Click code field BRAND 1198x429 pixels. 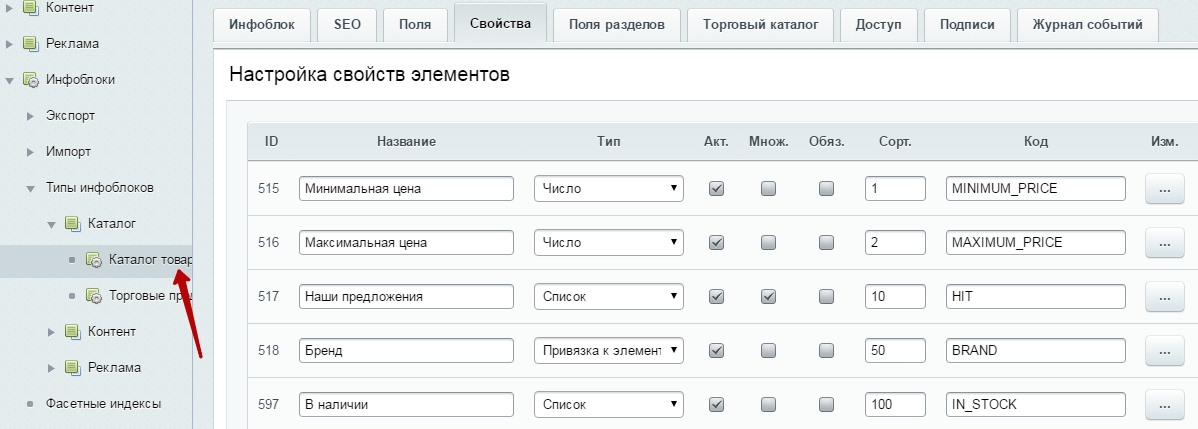coord(1035,350)
